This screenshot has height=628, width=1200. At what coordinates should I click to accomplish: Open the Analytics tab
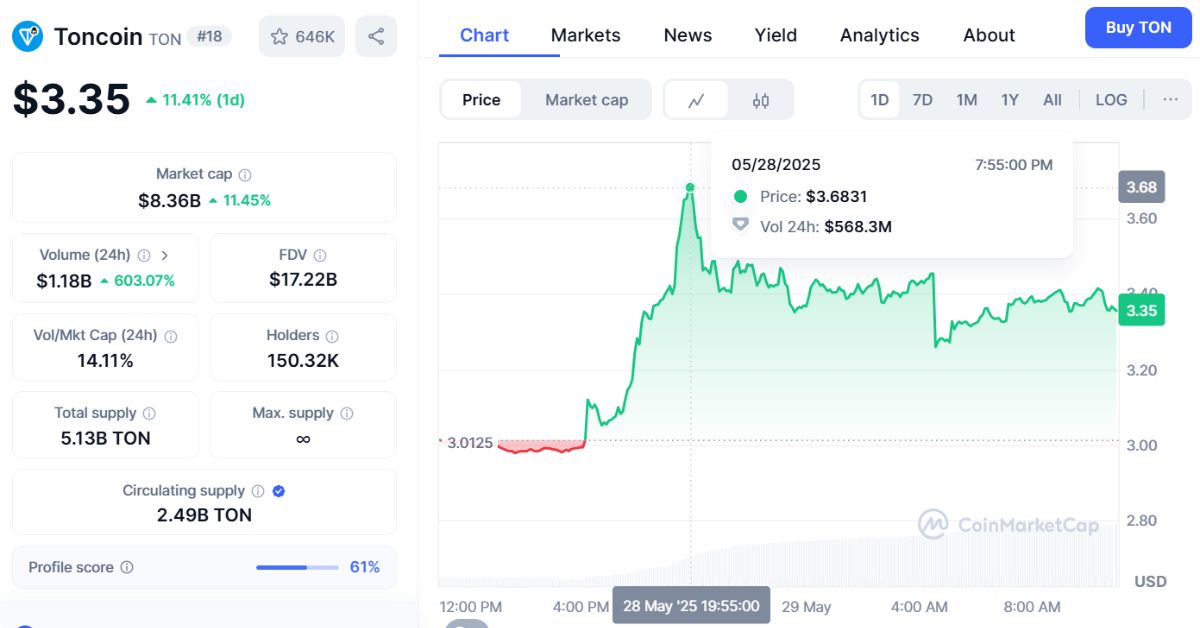[x=880, y=35]
